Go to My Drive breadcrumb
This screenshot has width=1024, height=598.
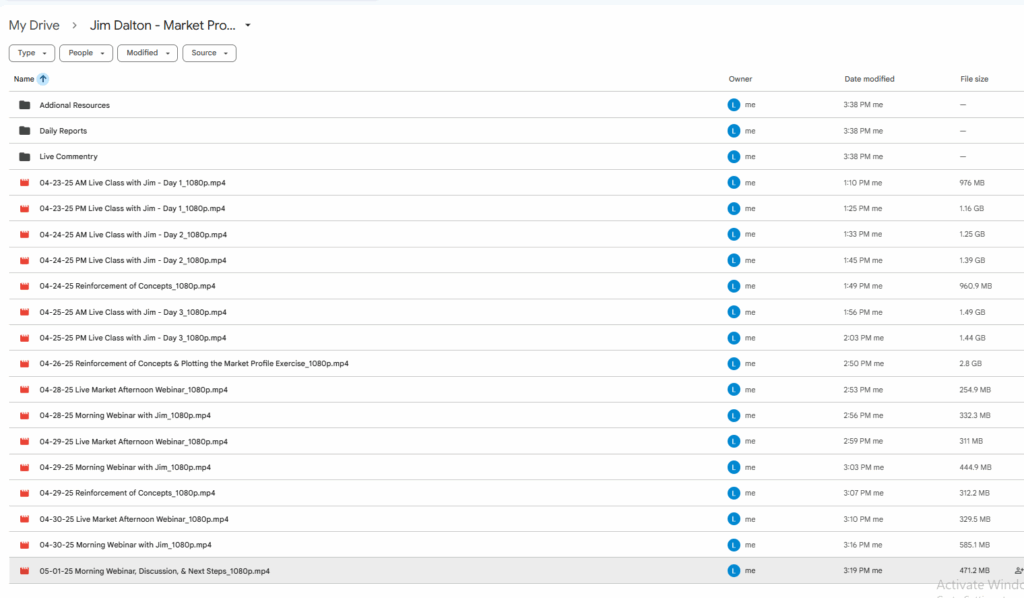[x=34, y=25]
